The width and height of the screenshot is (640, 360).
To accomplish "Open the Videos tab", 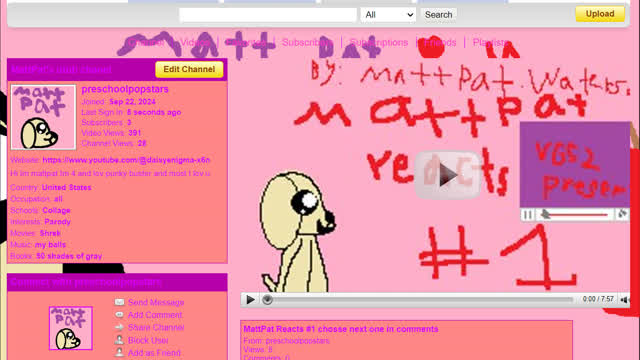I will [195, 42].
